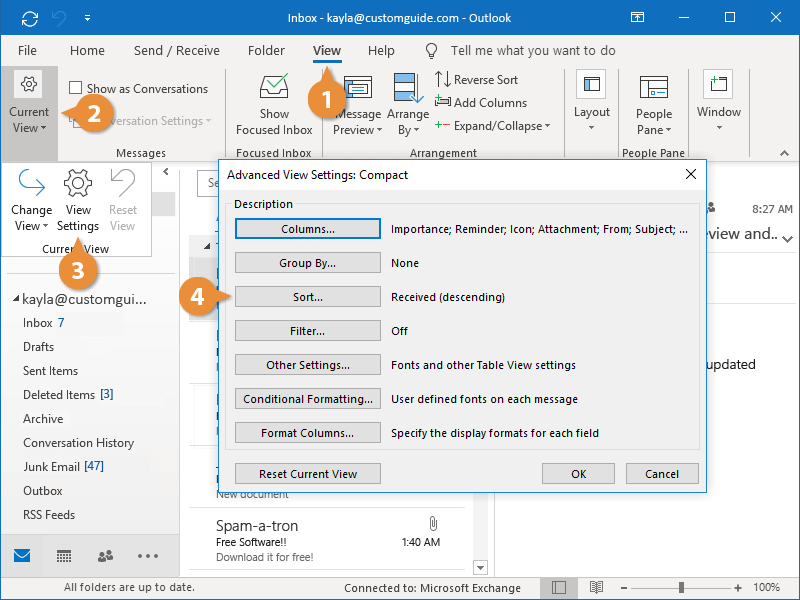The image size is (800, 600).
Task: Open the Spam-a-tron Free Software email
Action: pos(328,540)
